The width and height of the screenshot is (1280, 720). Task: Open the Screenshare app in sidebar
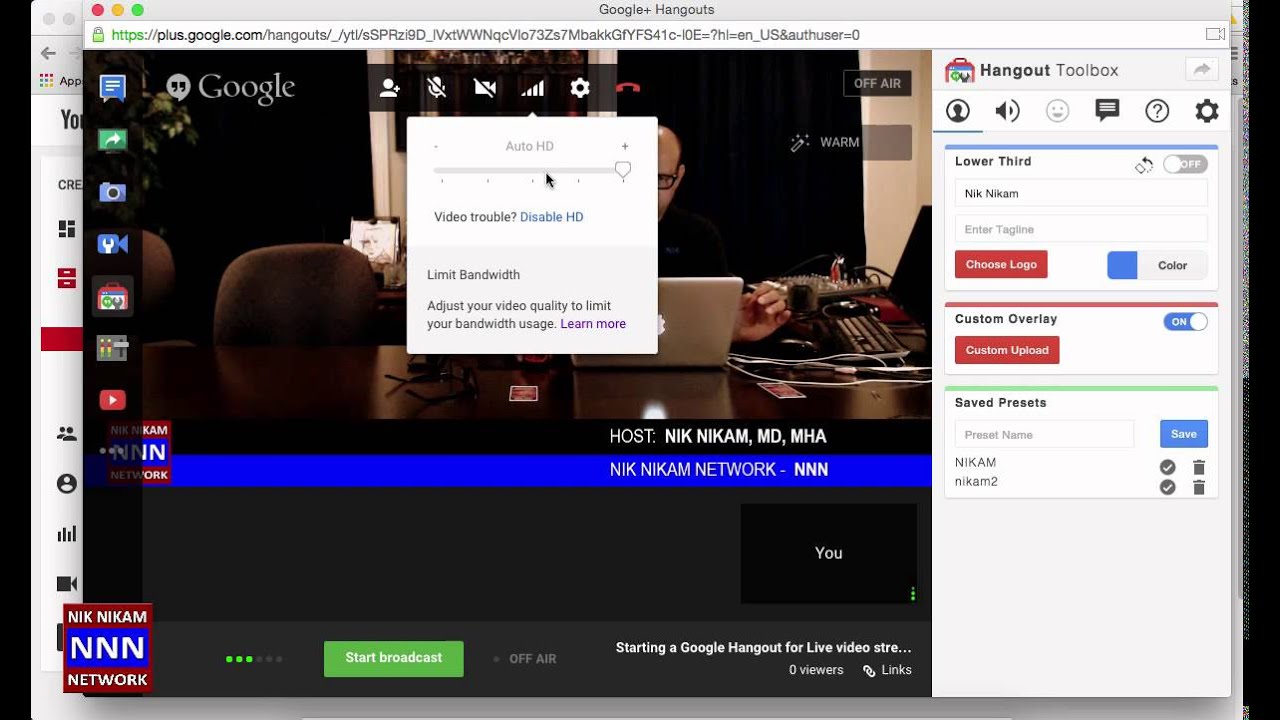pyautogui.click(x=113, y=140)
